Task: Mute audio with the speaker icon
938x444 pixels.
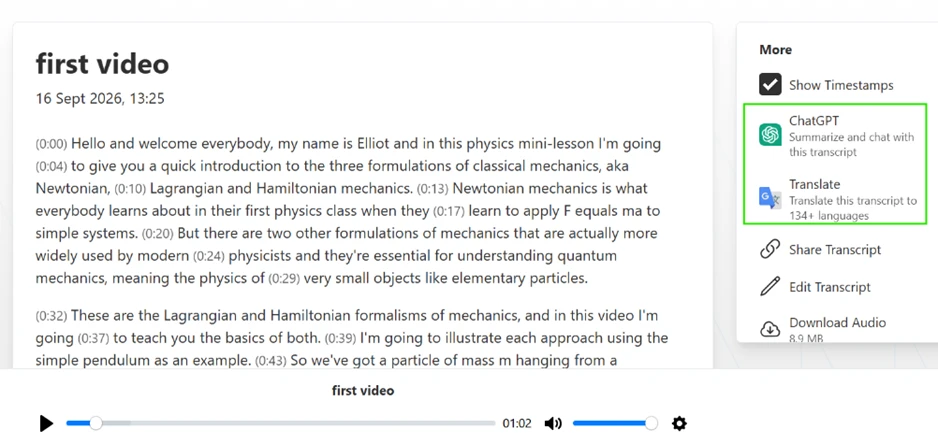Action: click(x=553, y=424)
